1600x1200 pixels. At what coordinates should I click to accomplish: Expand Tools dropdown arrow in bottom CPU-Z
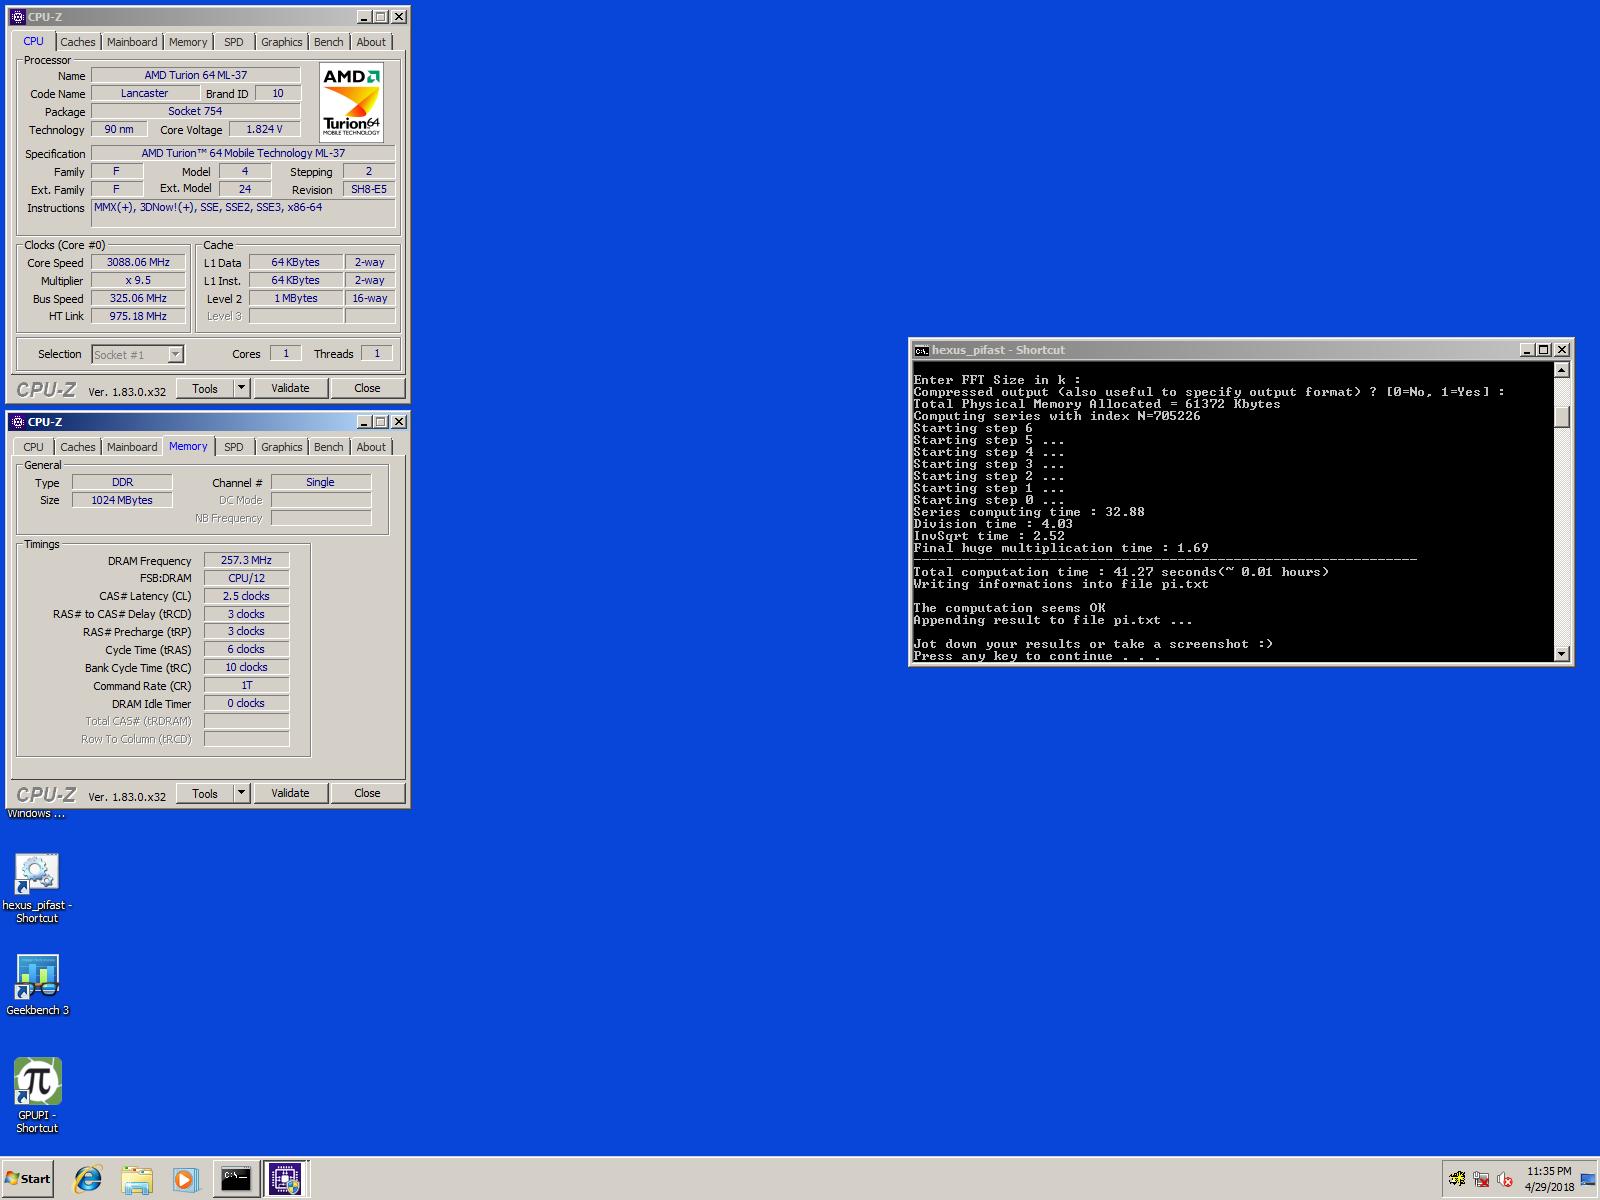pos(241,793)
